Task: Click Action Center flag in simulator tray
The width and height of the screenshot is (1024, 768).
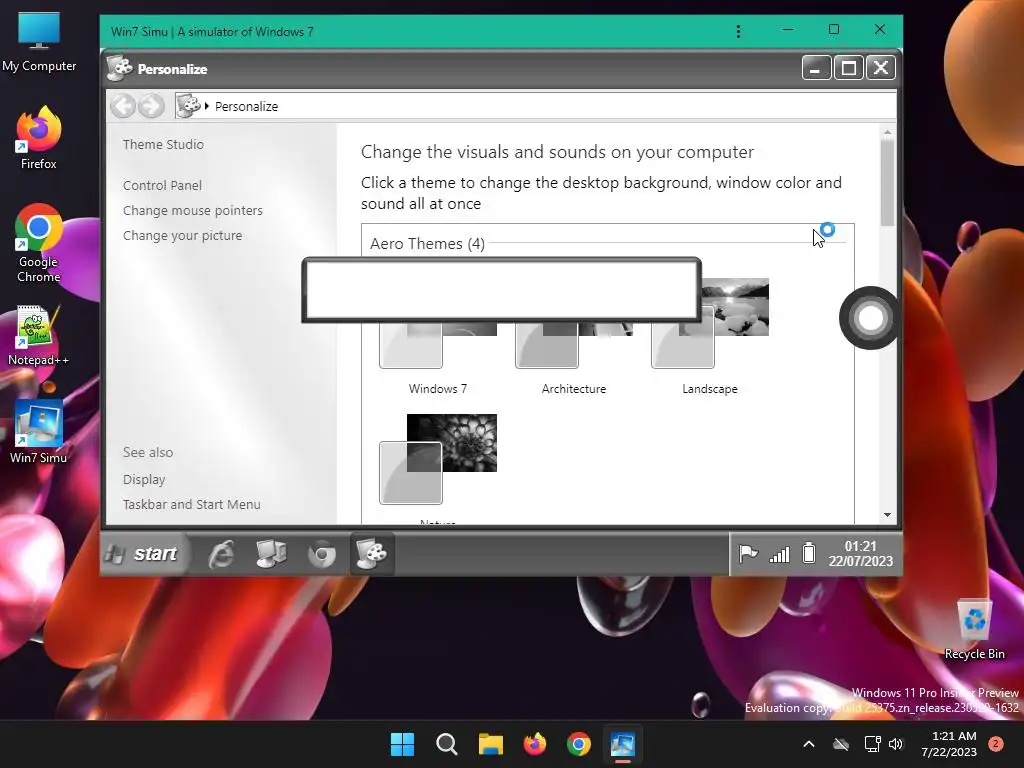Action: [x=748, y=554]
